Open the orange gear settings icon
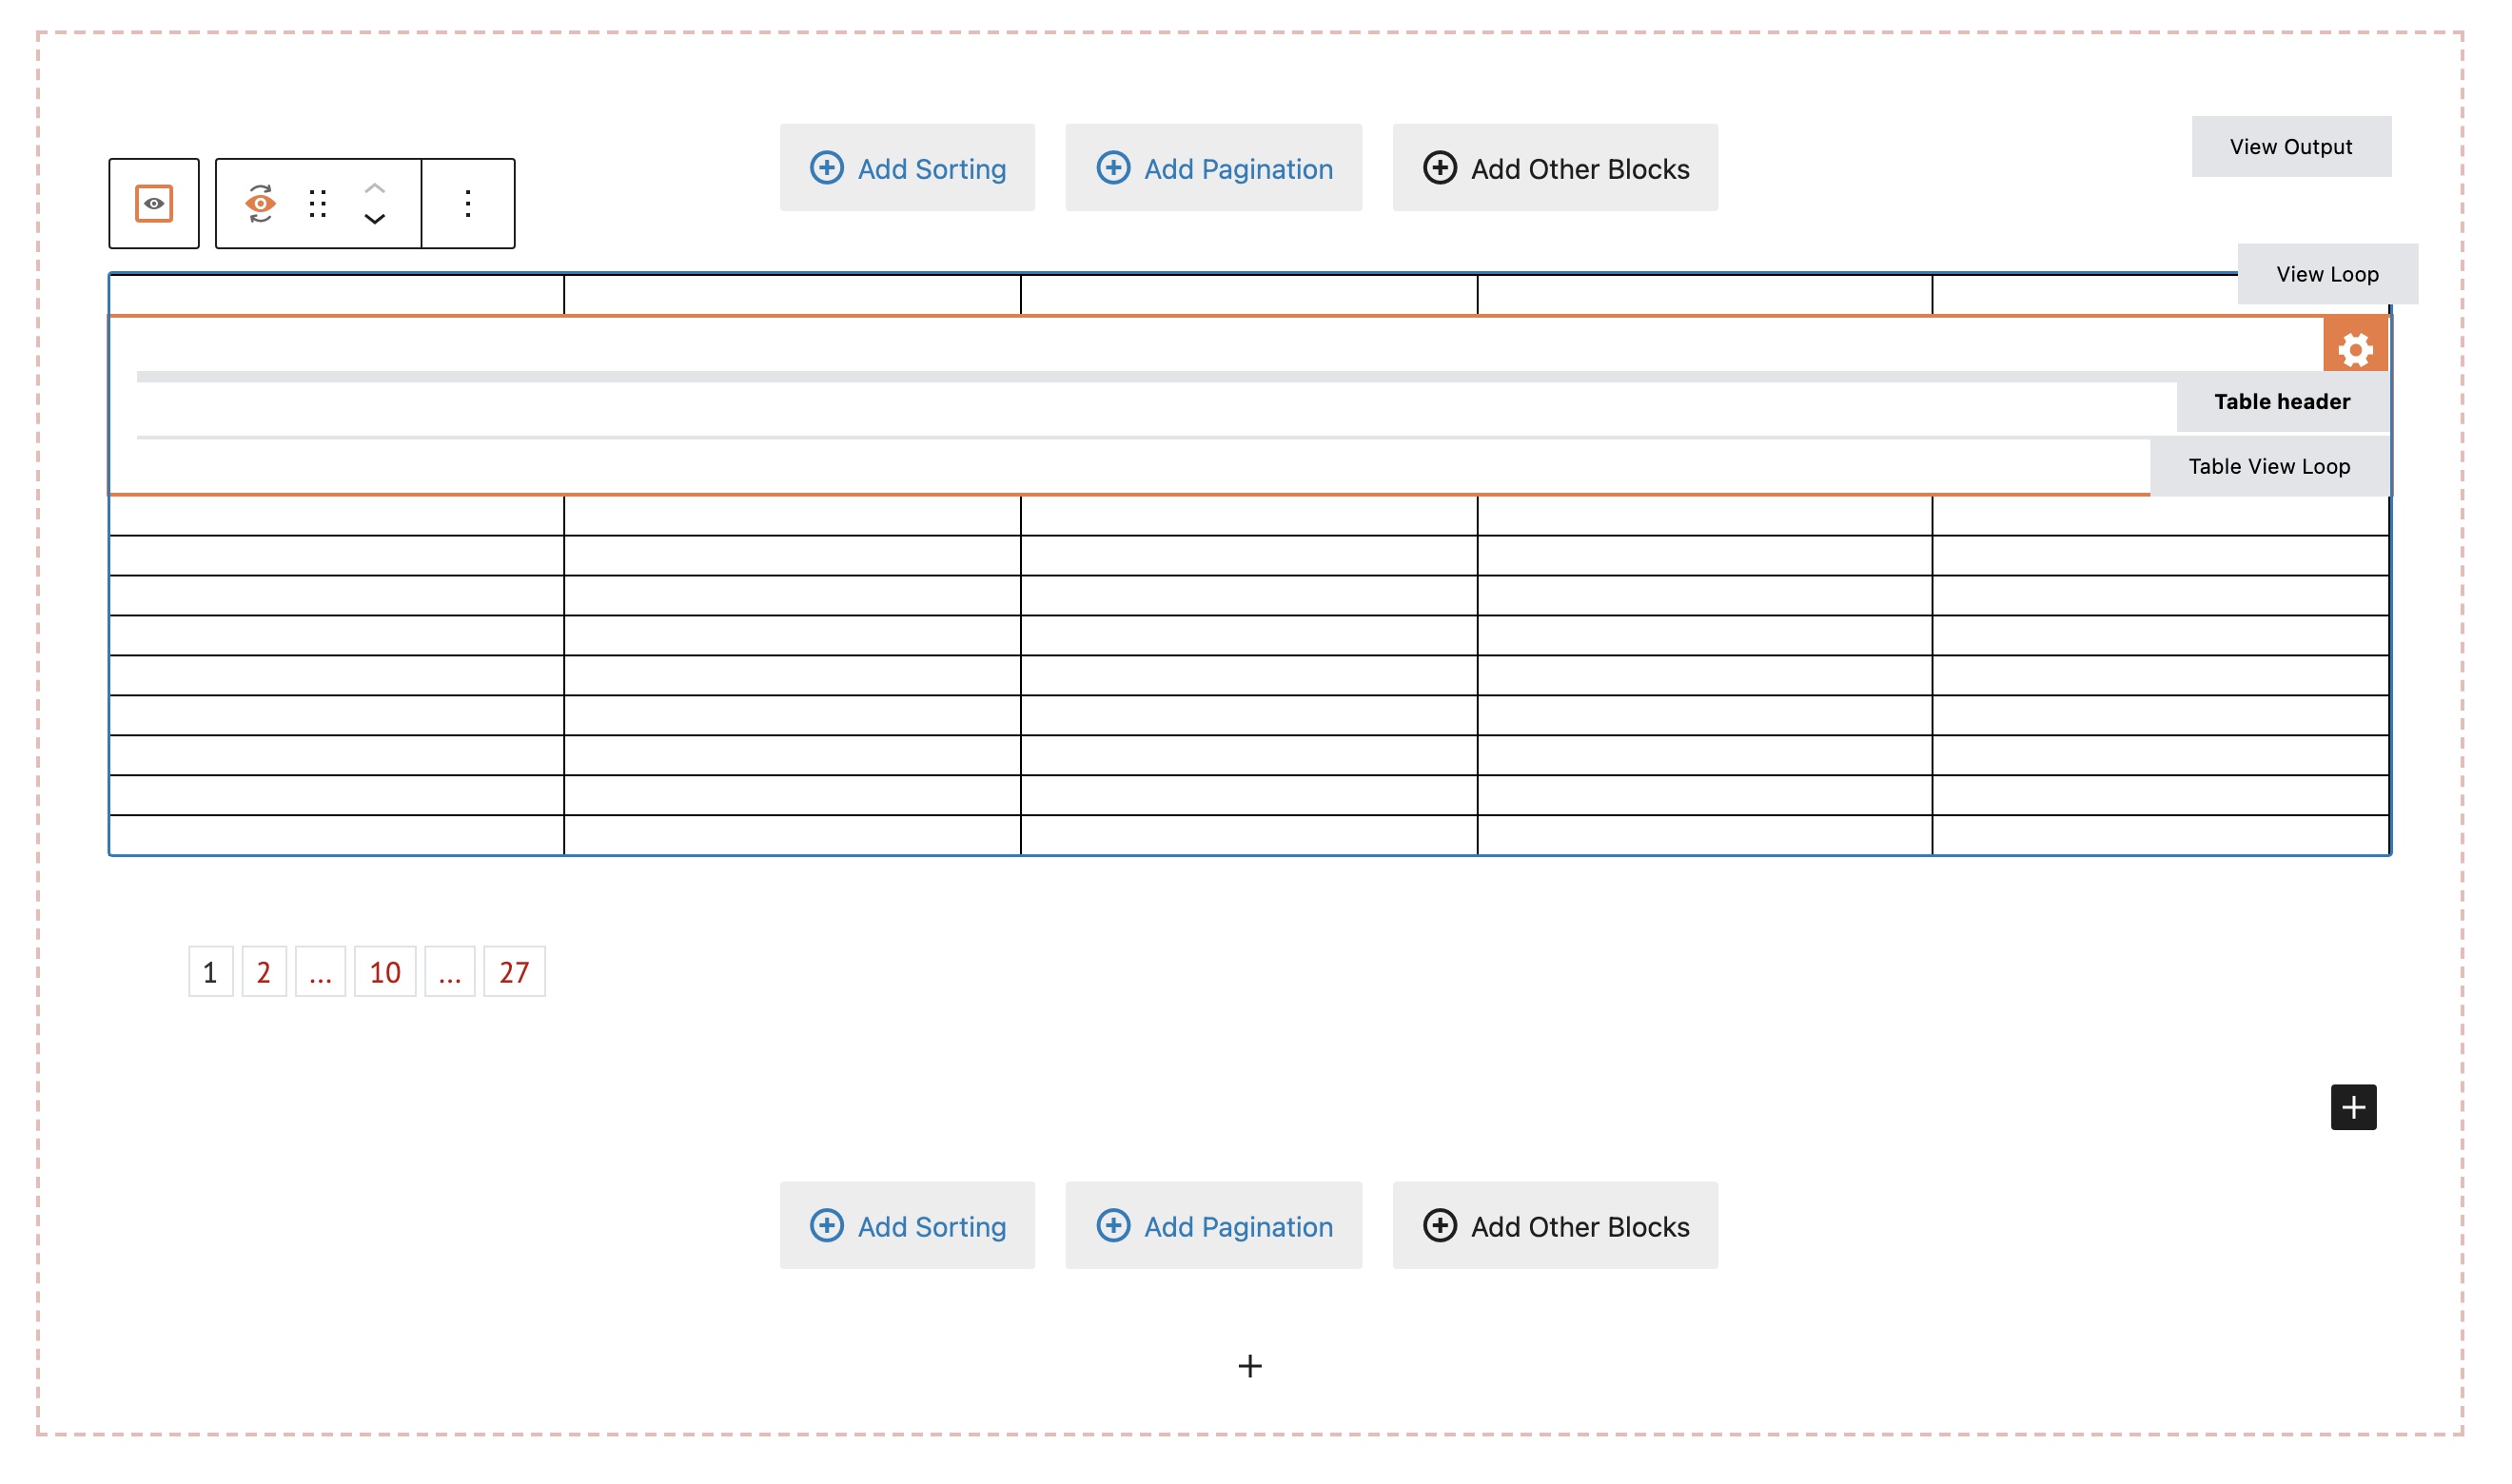Viewport: 2512px width, 1484px height. (x=2355, y=349)
